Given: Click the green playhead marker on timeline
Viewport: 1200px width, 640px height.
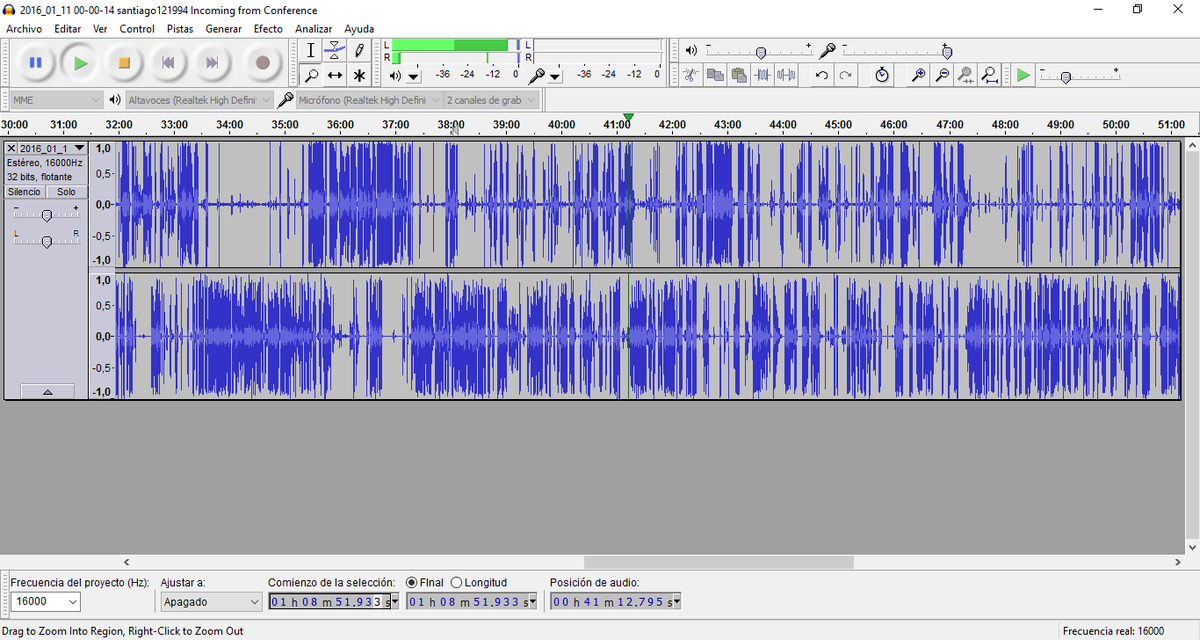Looking at the screenshot, I should [628, 118].
